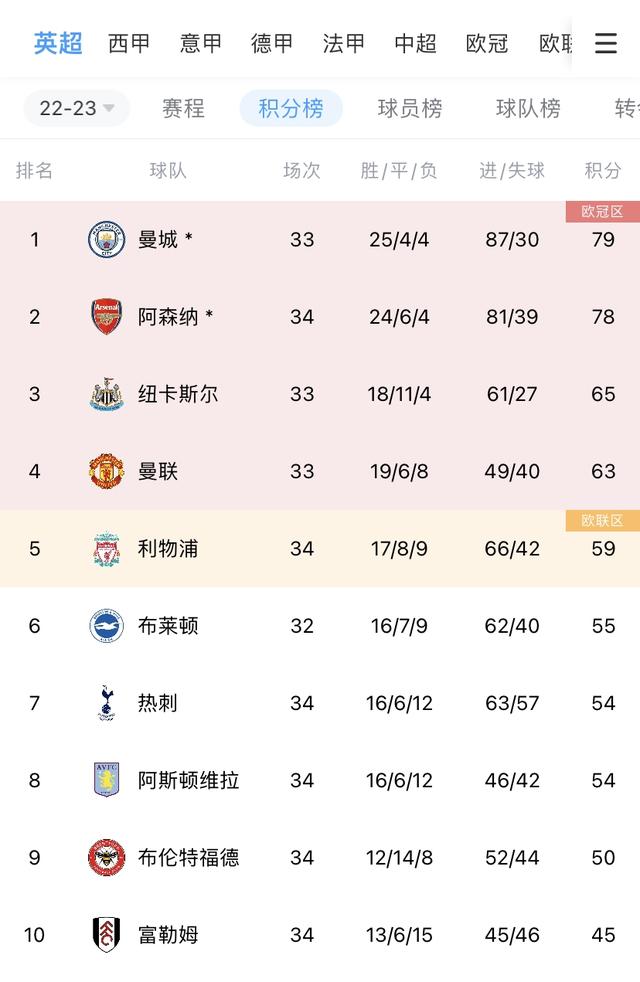Viewport: 640px width, 982px height.
Task: Click the Brighton club crest
Action: [106, 626]
